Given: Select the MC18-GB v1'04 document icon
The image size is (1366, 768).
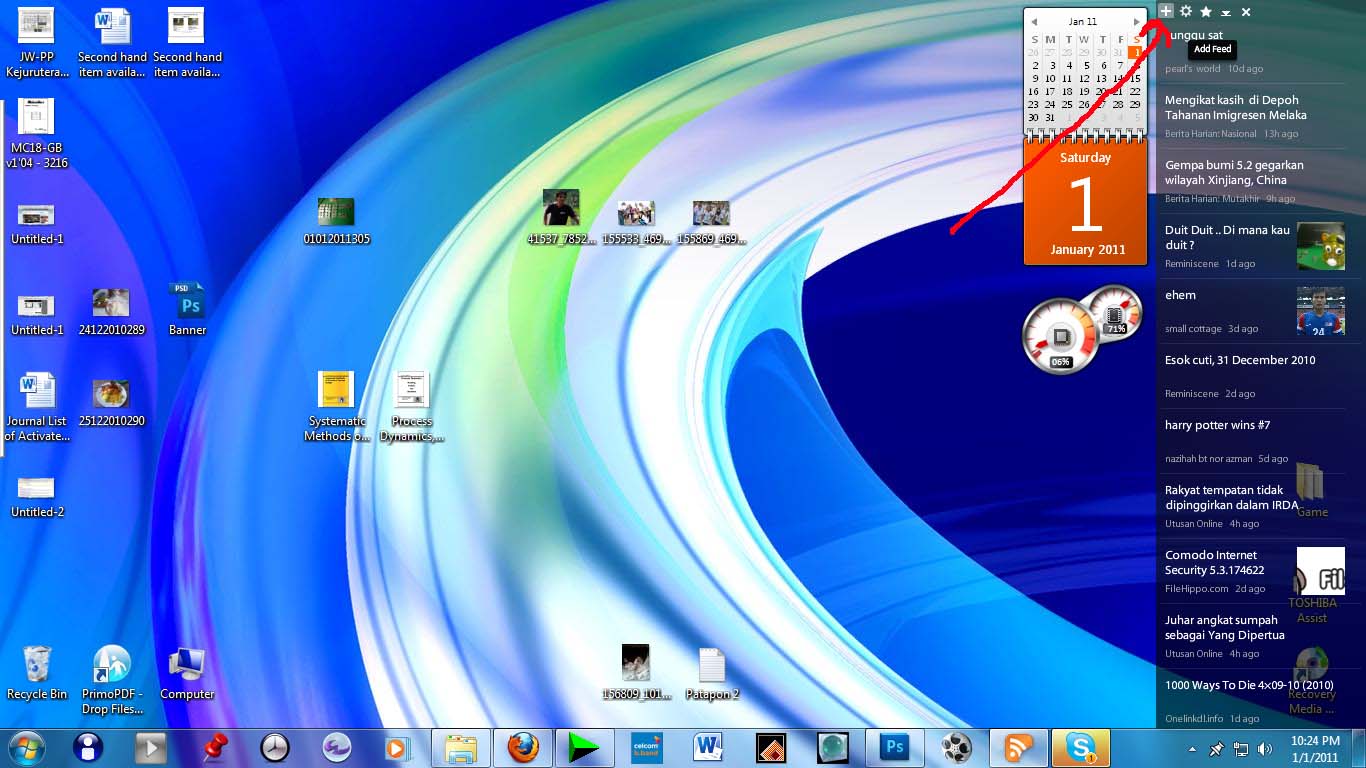Looking at the screenshot, I should [37, 134].
